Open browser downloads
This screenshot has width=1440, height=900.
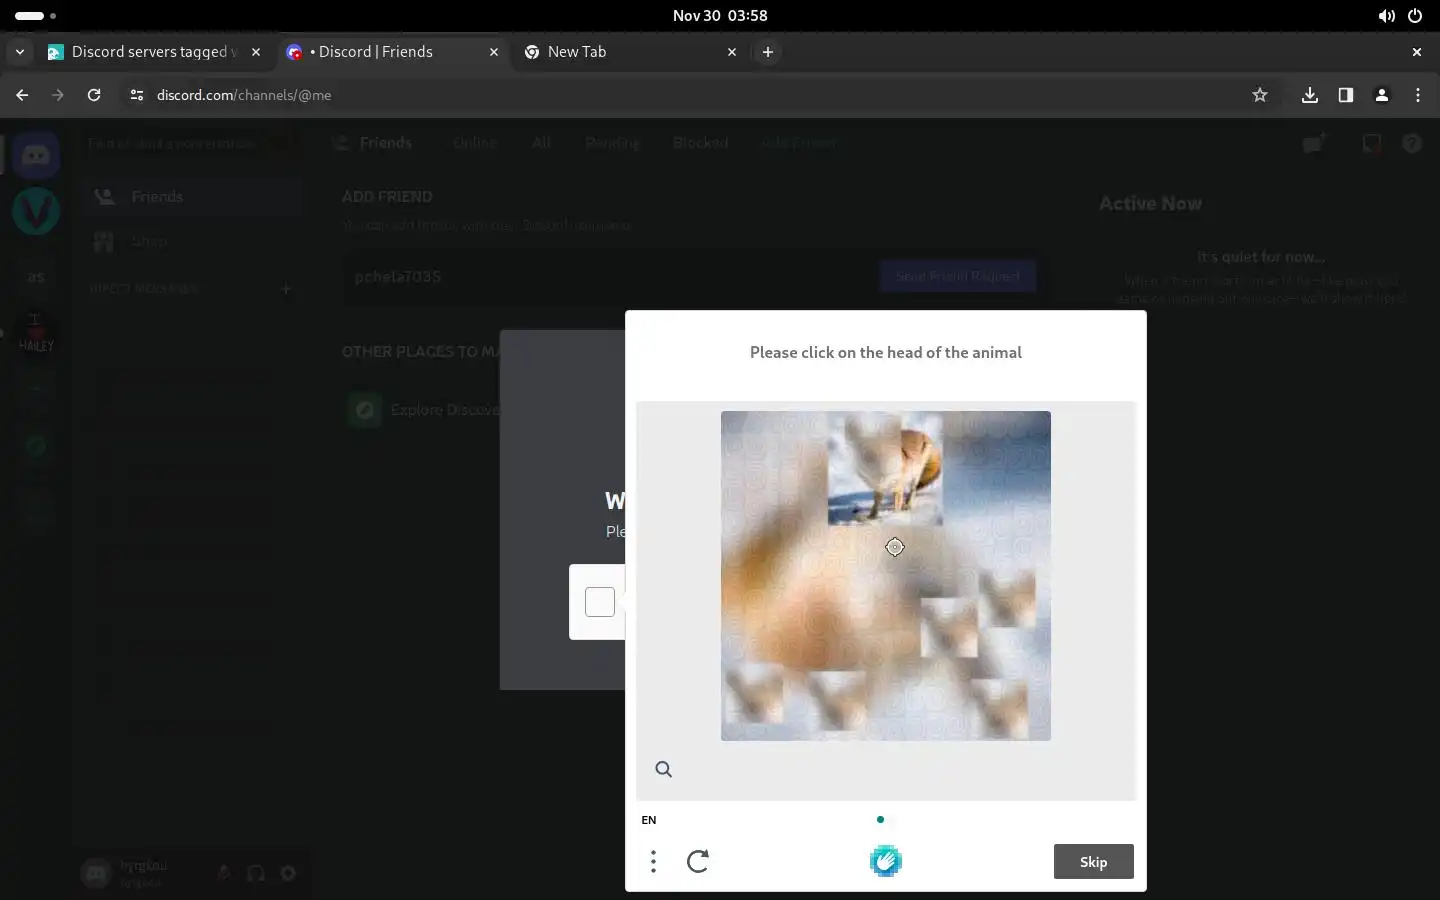pos(1309,95)
